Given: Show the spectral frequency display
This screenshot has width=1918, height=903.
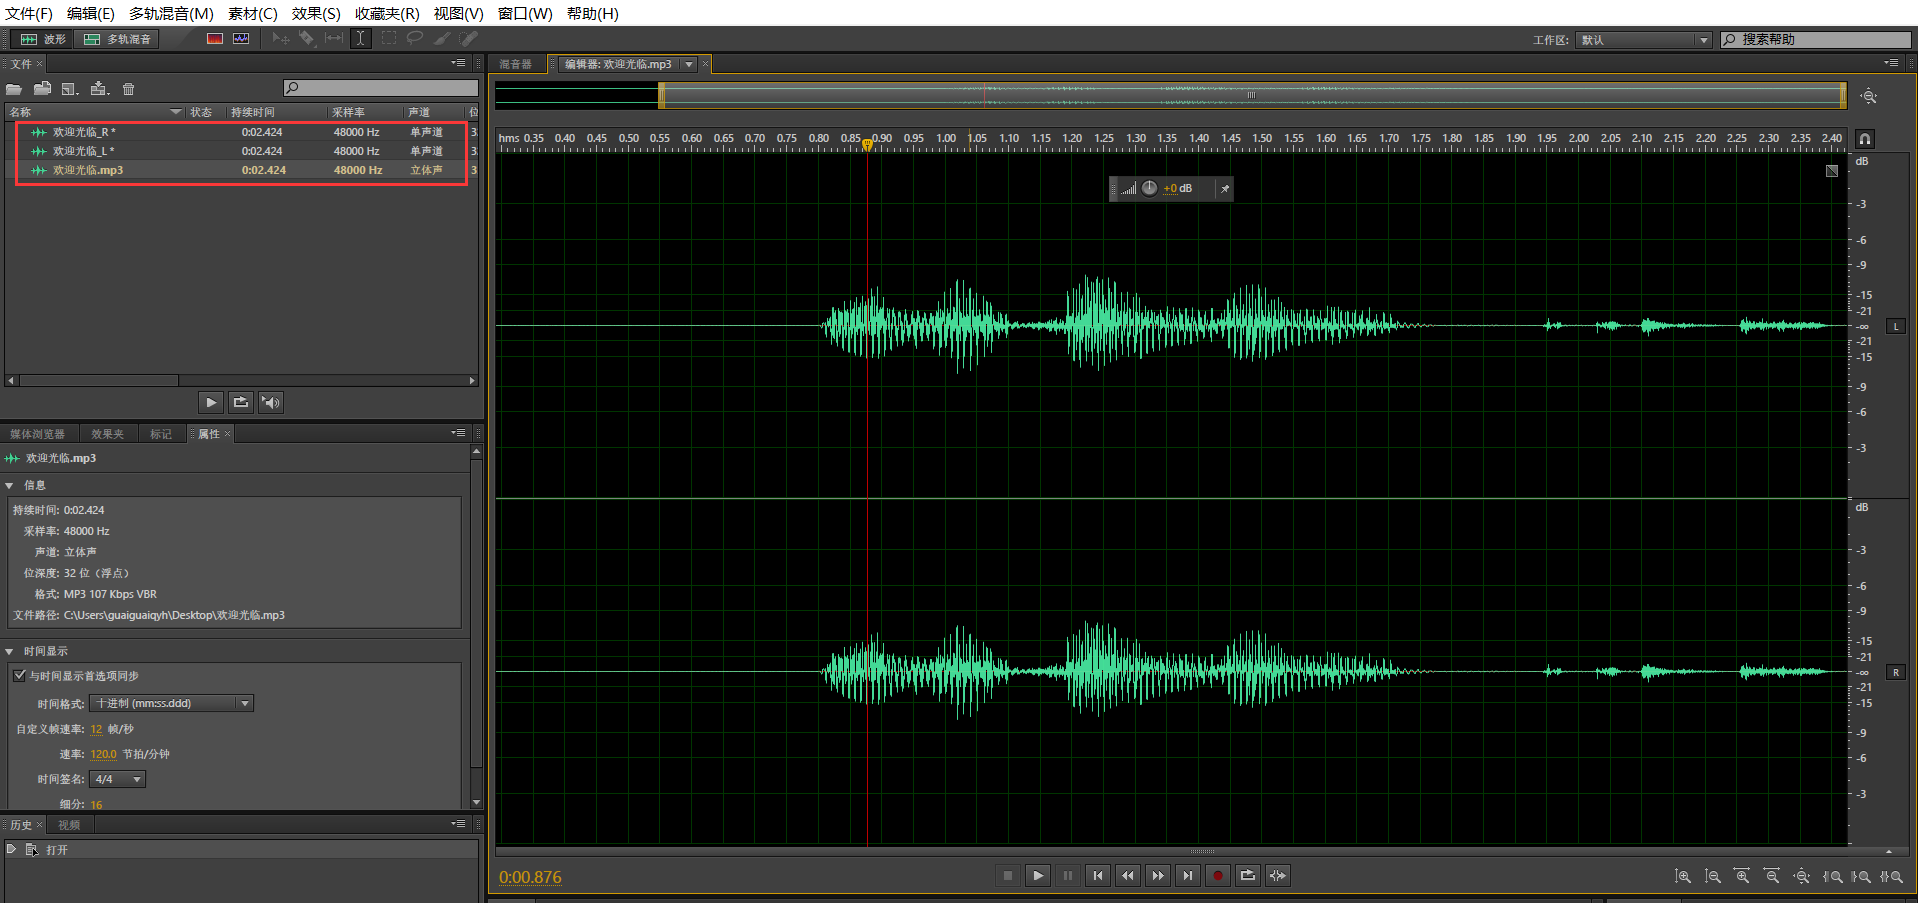Looking at the screenshot, I should coord(214,39).
